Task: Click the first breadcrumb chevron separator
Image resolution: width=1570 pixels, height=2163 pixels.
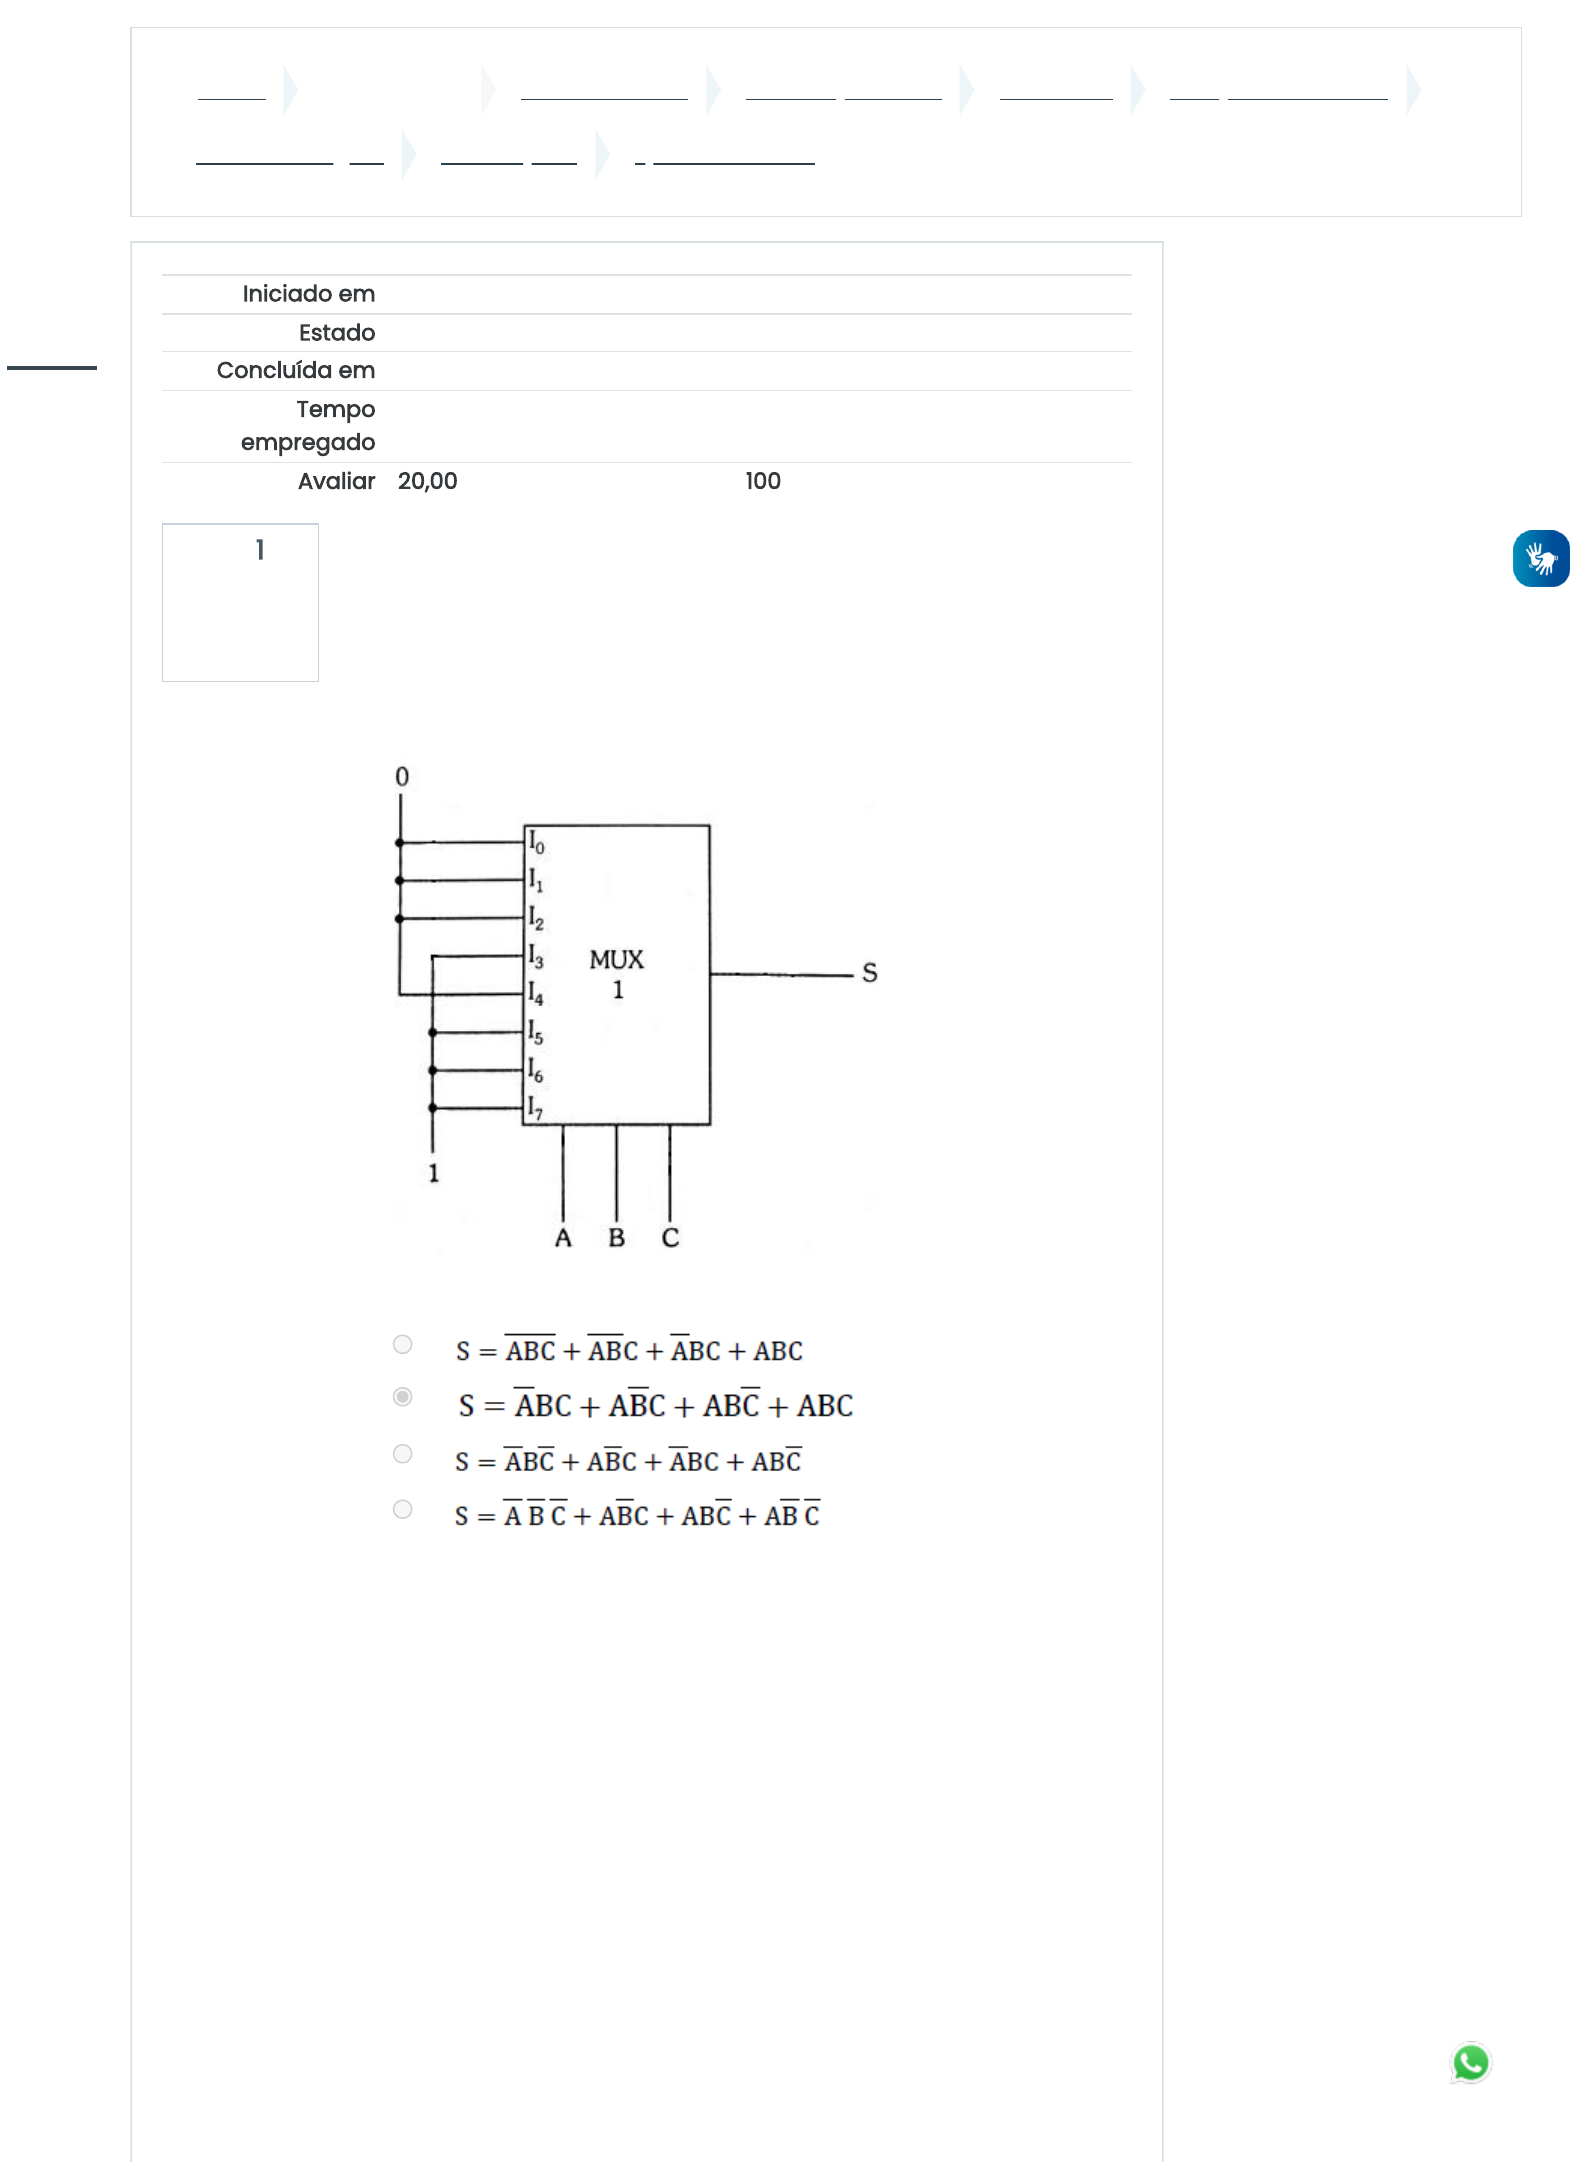Action: pos(290,91)
